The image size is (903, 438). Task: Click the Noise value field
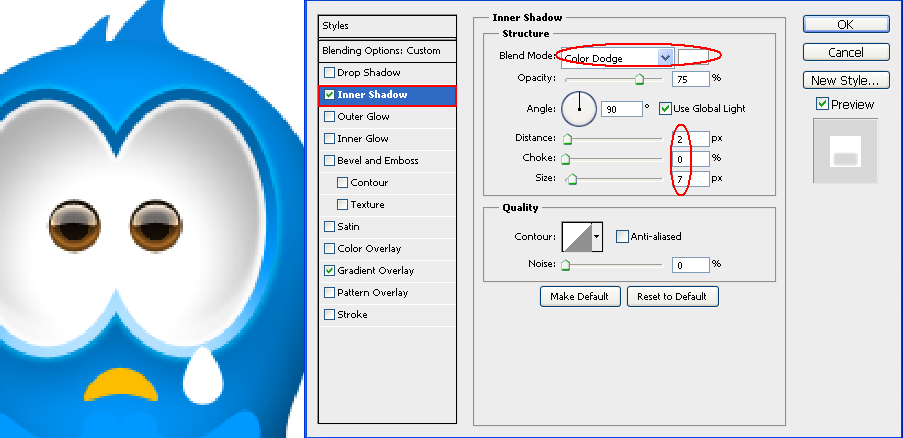(x=690, y=265)
